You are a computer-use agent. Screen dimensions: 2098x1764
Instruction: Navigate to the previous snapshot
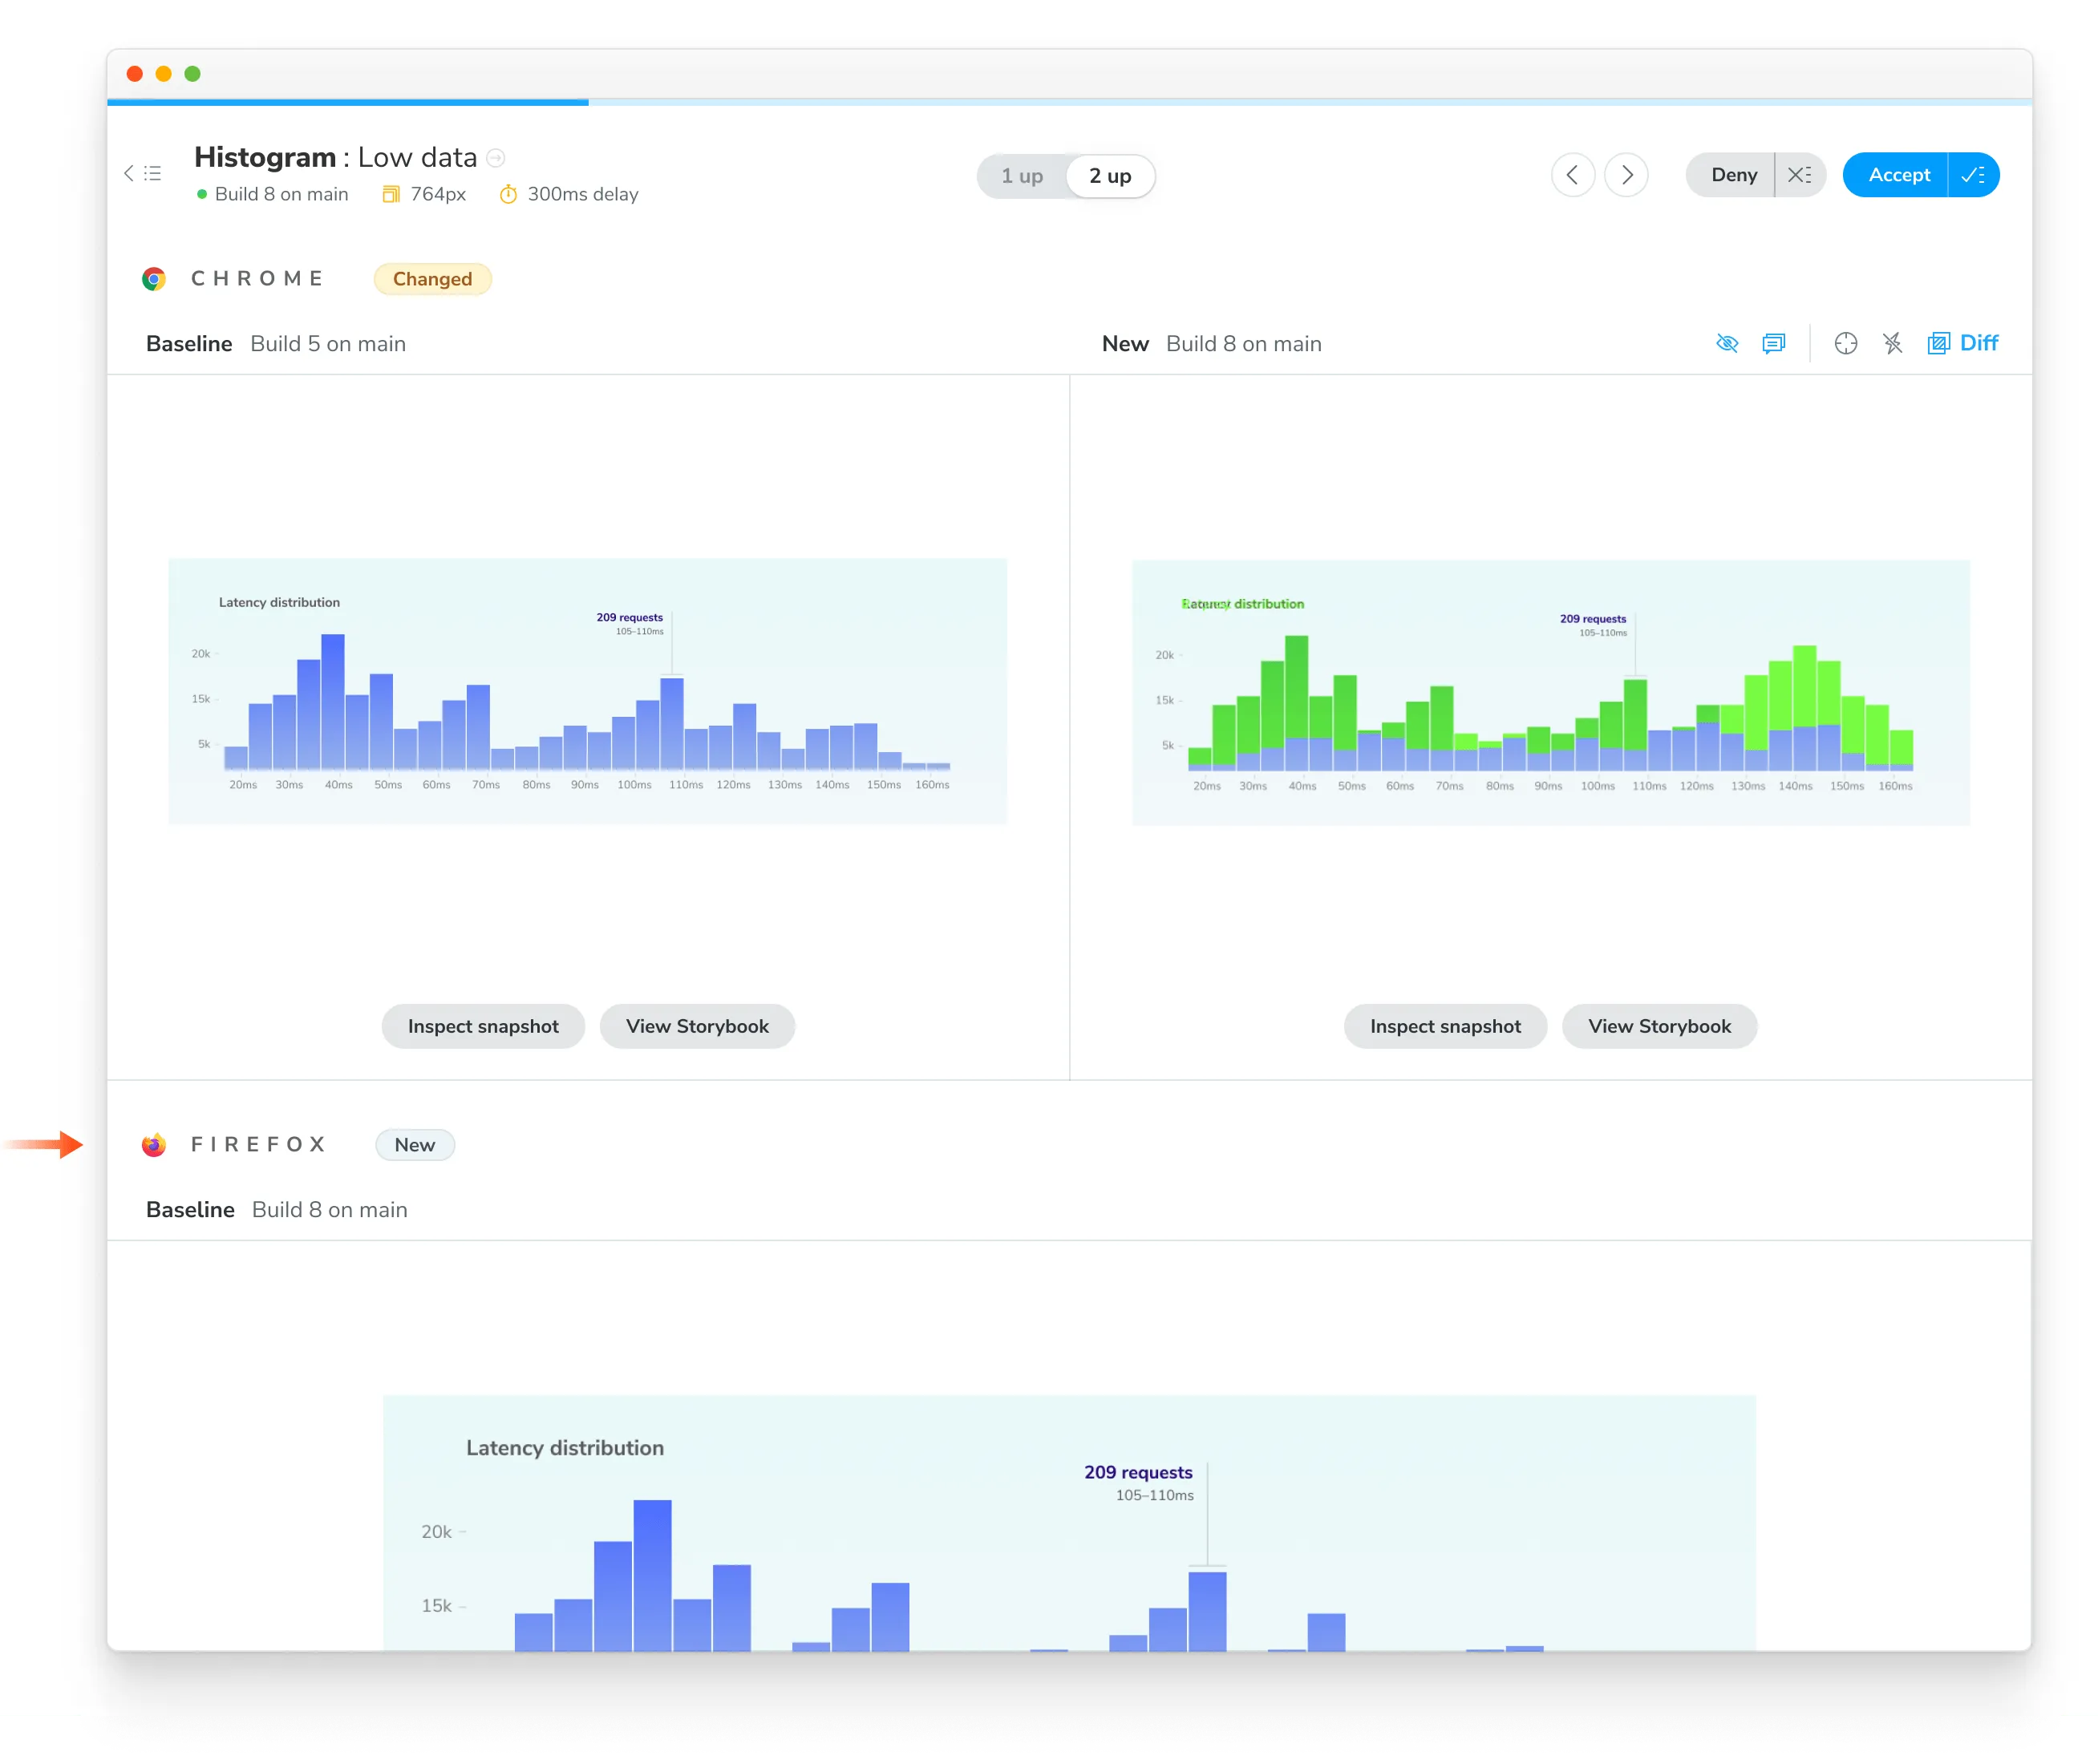click(1571, 175)
